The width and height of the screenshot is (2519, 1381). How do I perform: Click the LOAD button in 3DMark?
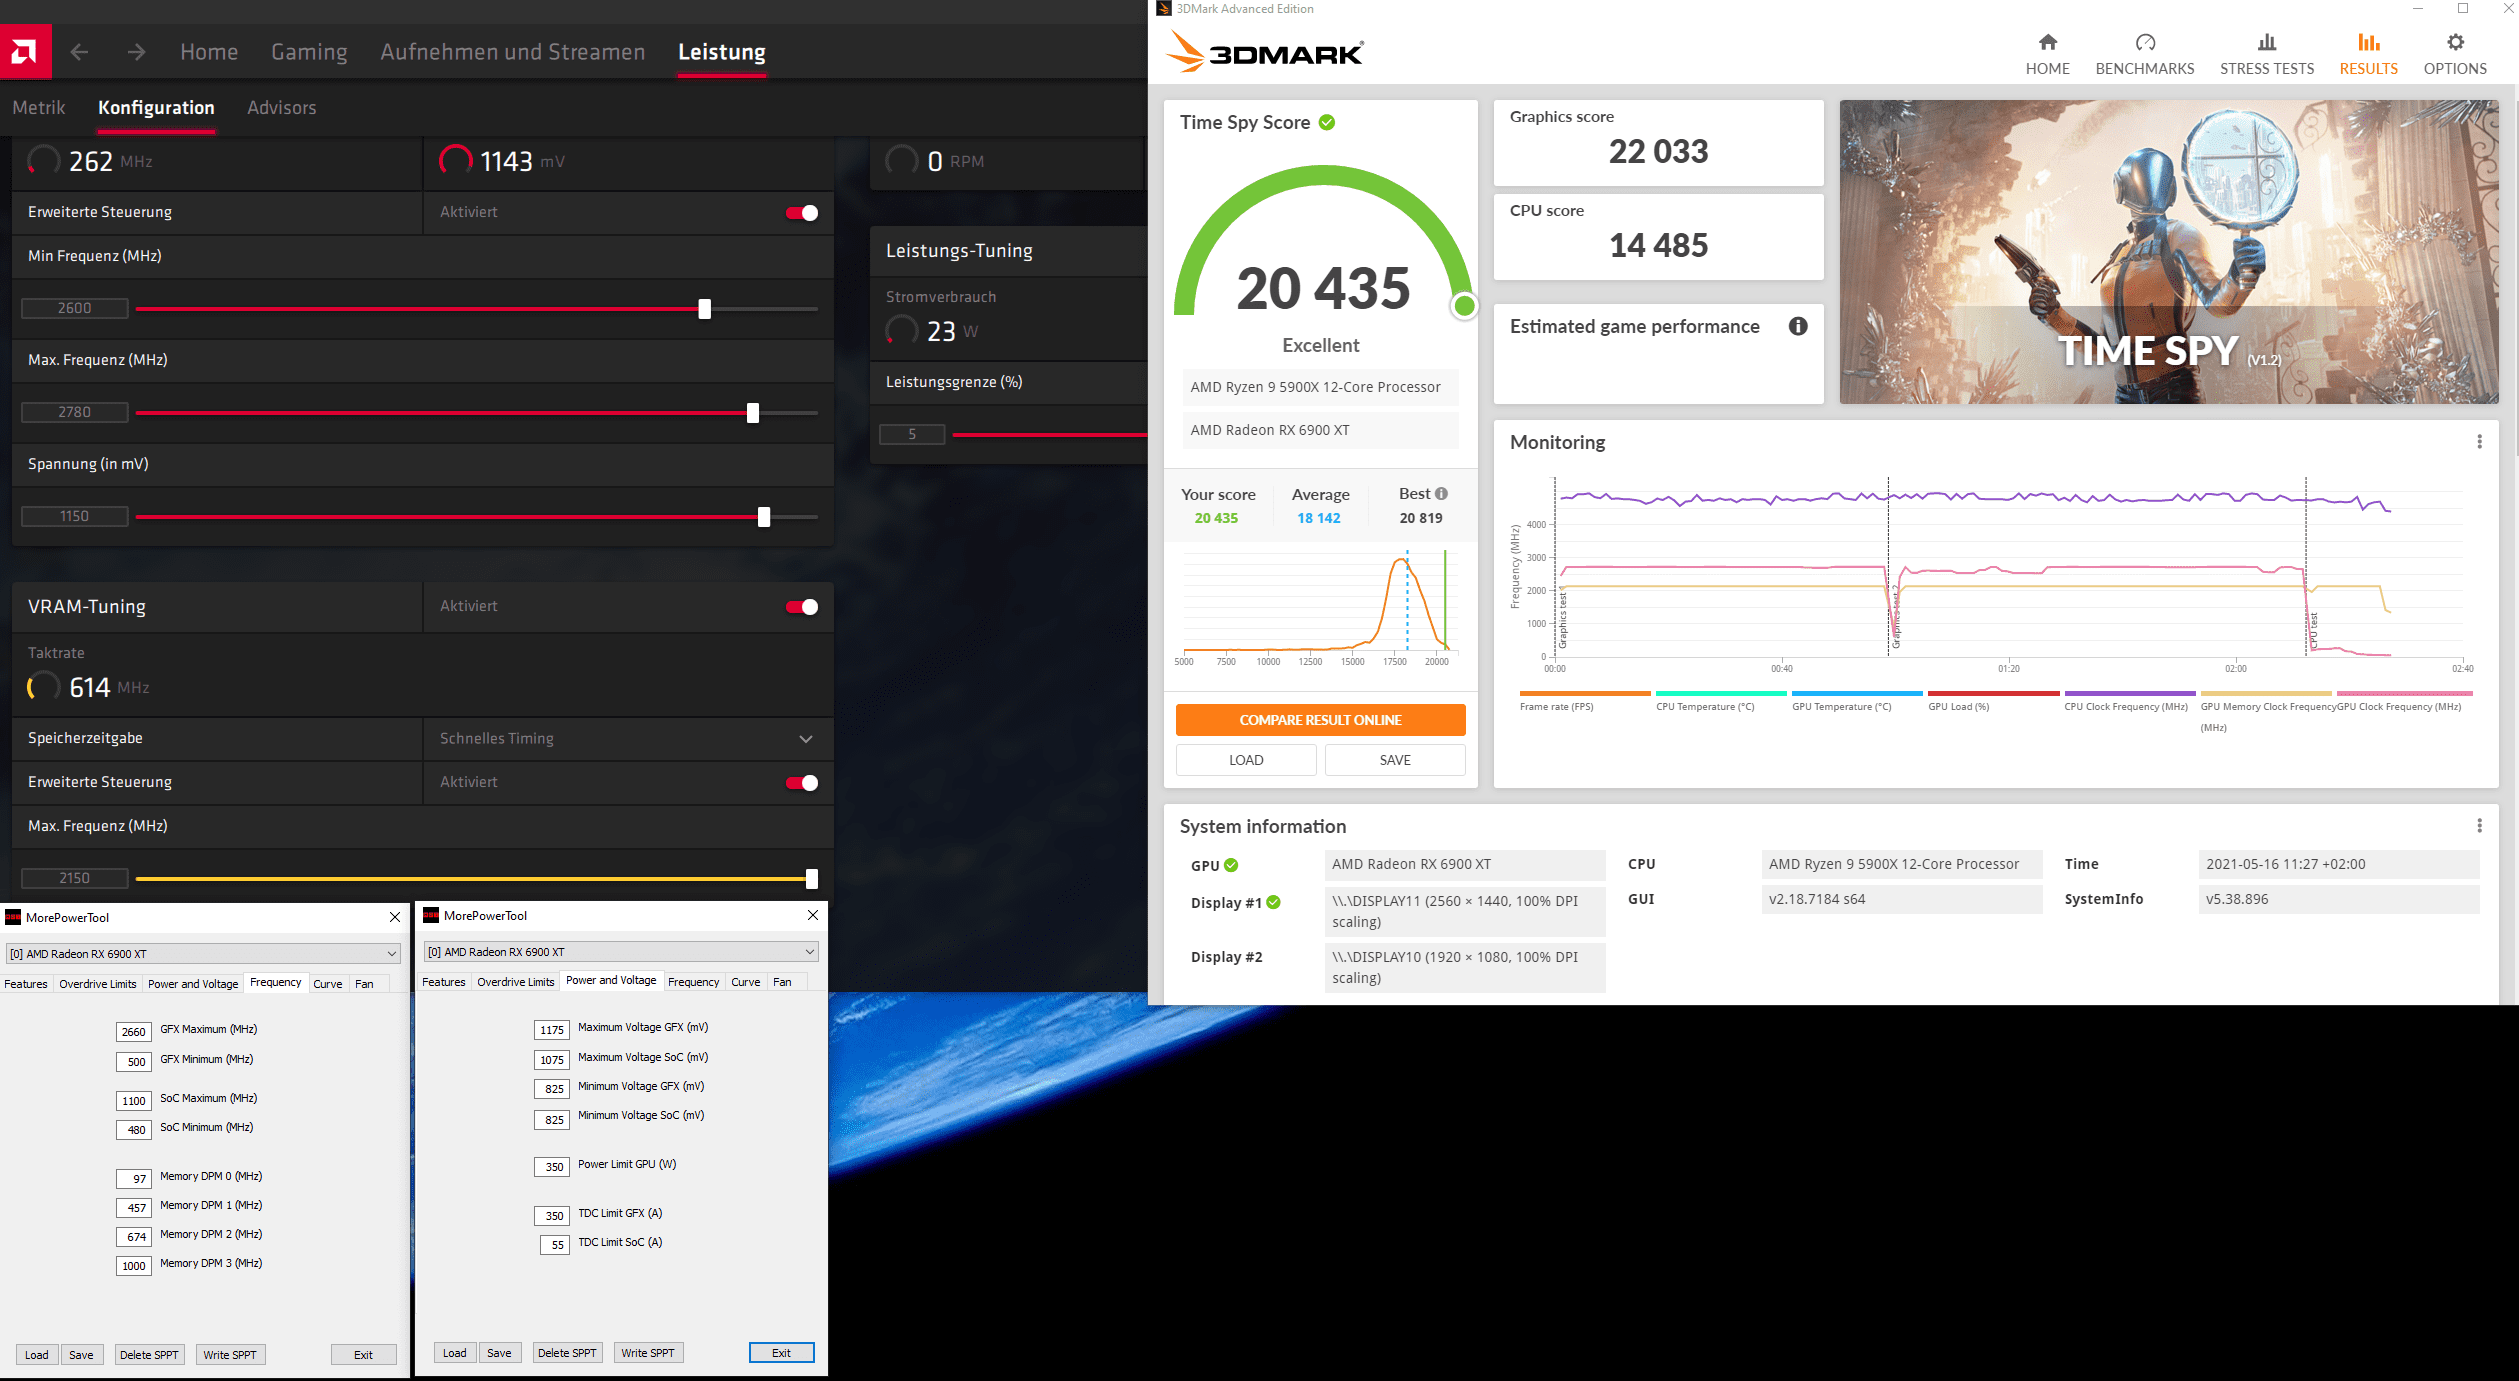pyautogui.click(x=1246, y=760)
